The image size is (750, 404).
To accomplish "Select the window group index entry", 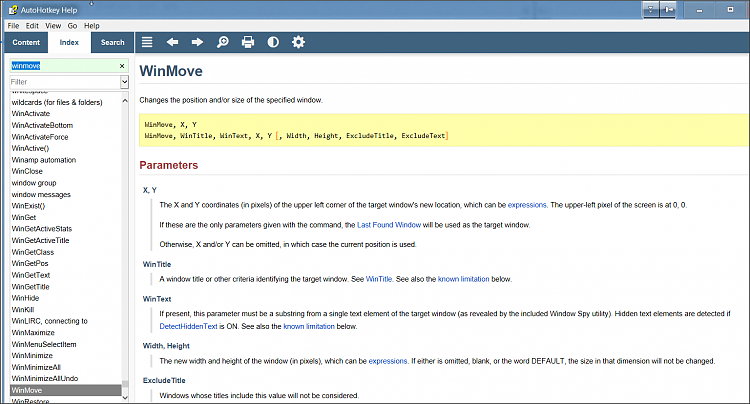I will (33, 183).
